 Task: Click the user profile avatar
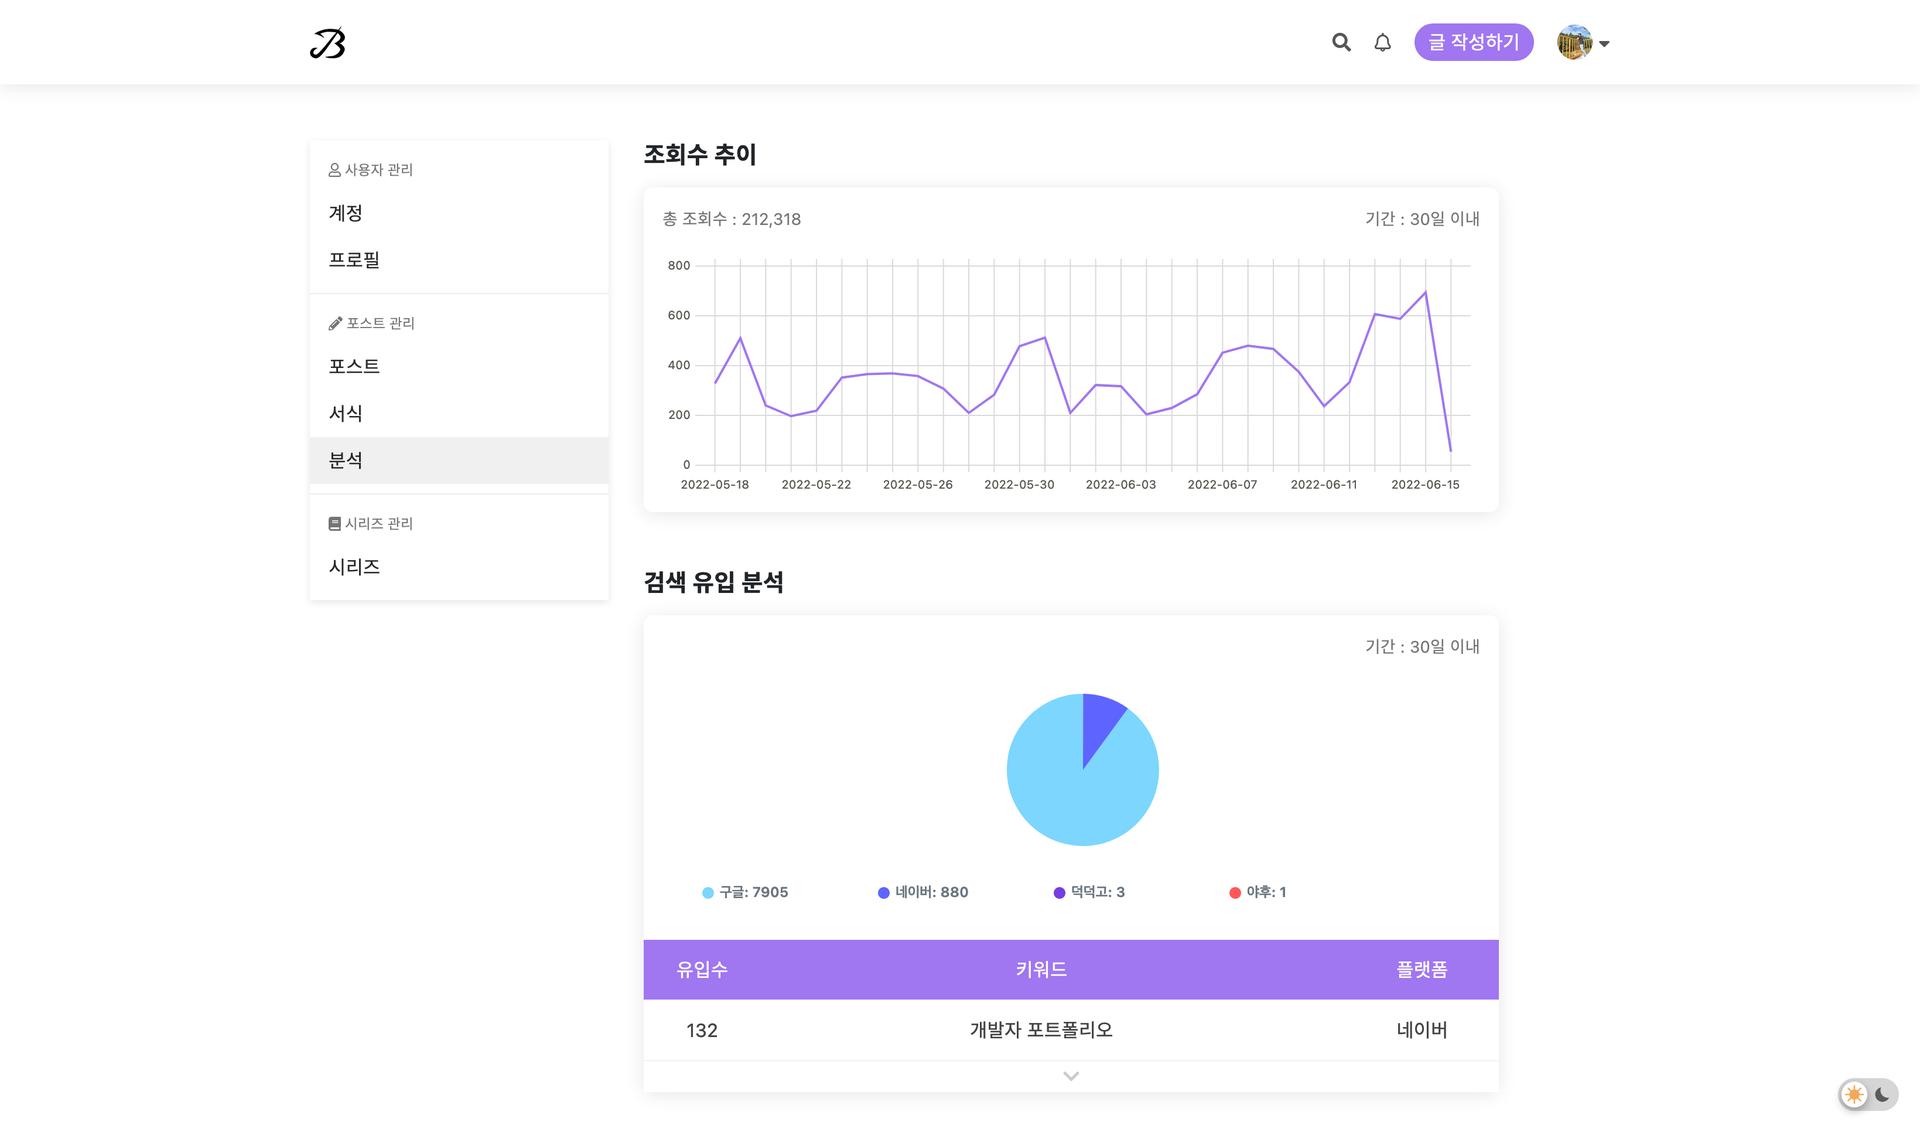1574,42
